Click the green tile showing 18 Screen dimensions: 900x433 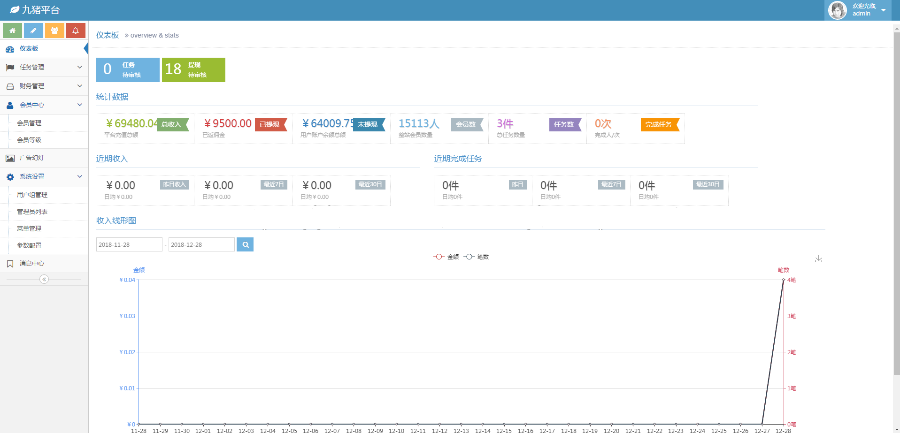[192, 70]
